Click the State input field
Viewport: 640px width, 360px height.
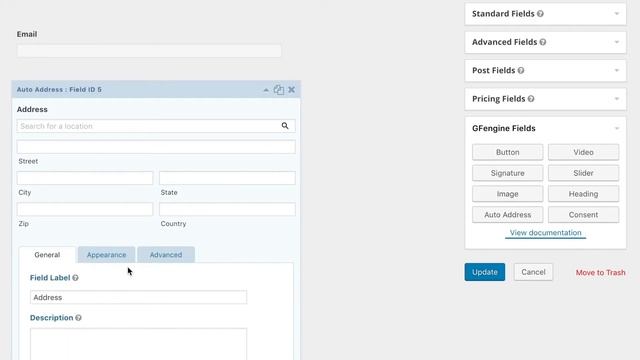[227, 178]
